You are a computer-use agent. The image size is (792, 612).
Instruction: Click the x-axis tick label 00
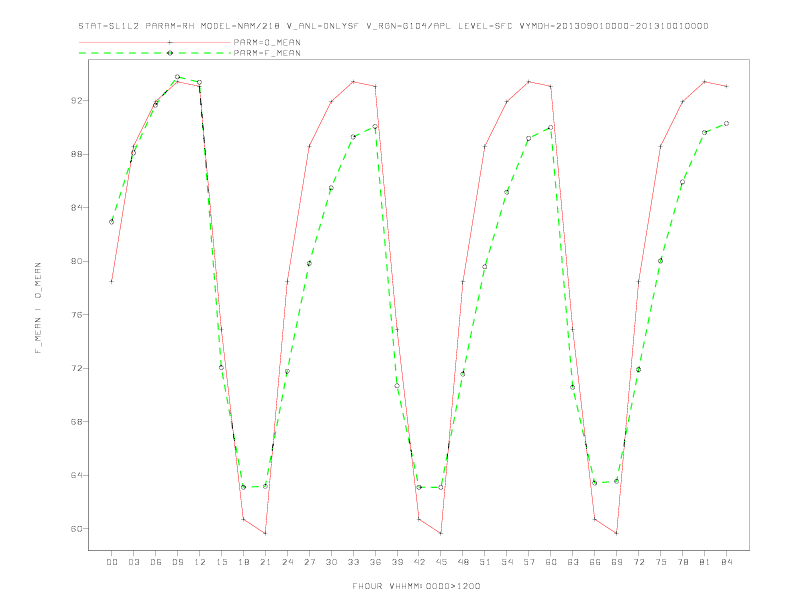[112, 562]
